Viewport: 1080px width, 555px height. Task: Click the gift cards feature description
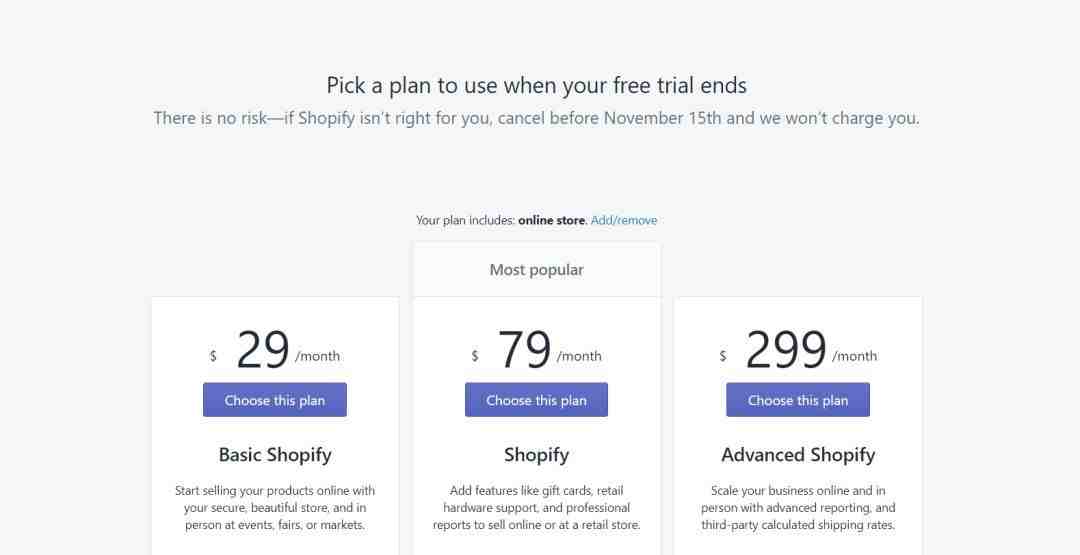[537, 507]
